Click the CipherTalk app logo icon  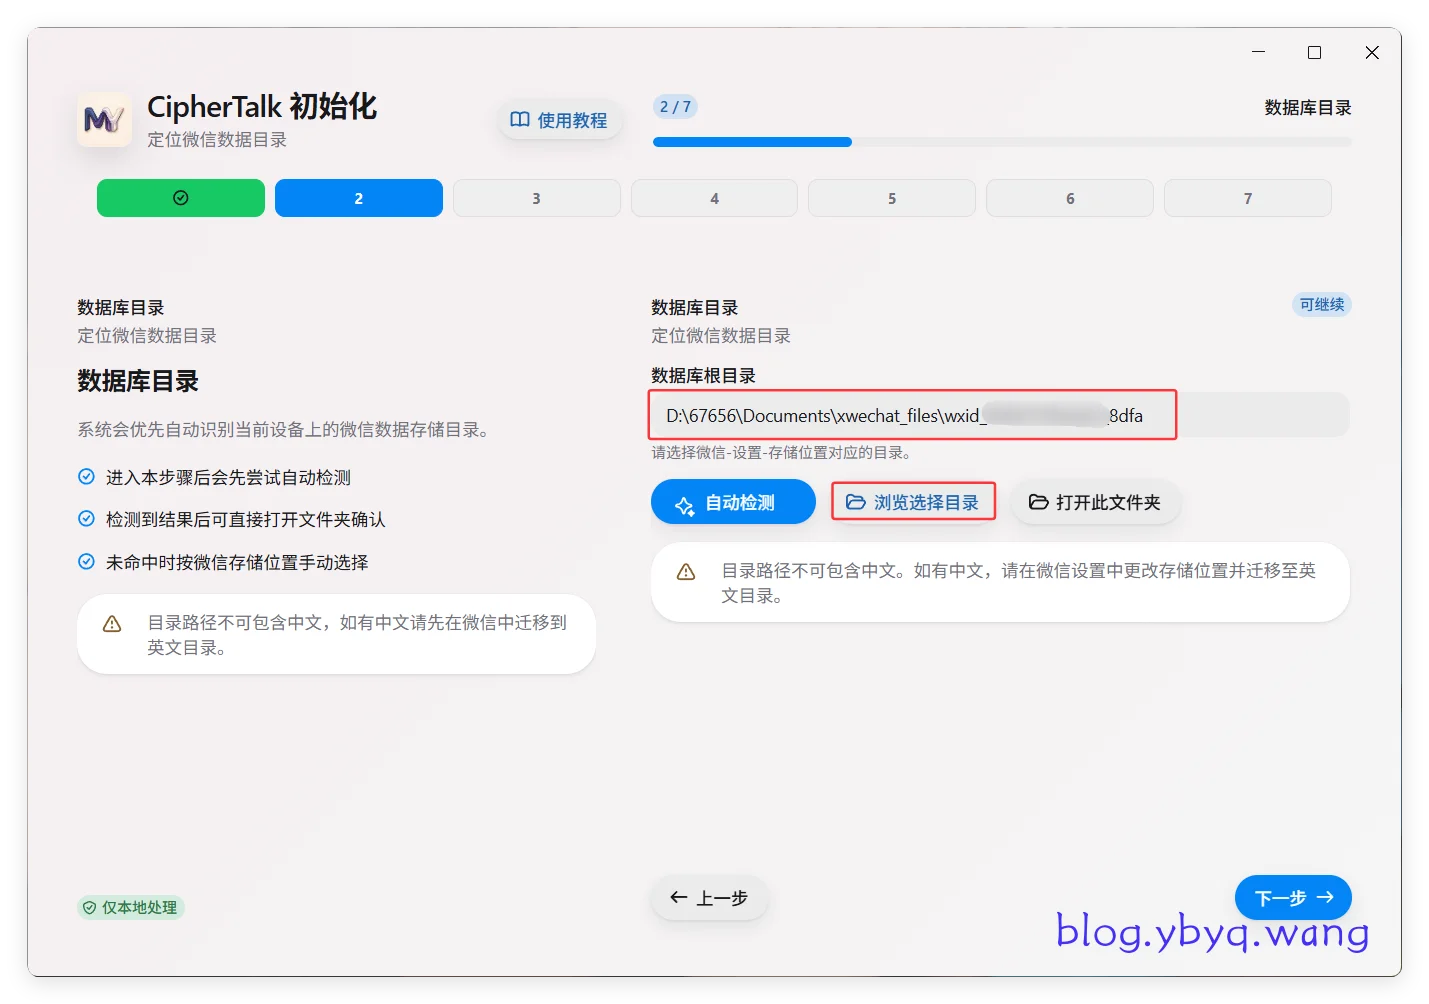coord(104,120)
